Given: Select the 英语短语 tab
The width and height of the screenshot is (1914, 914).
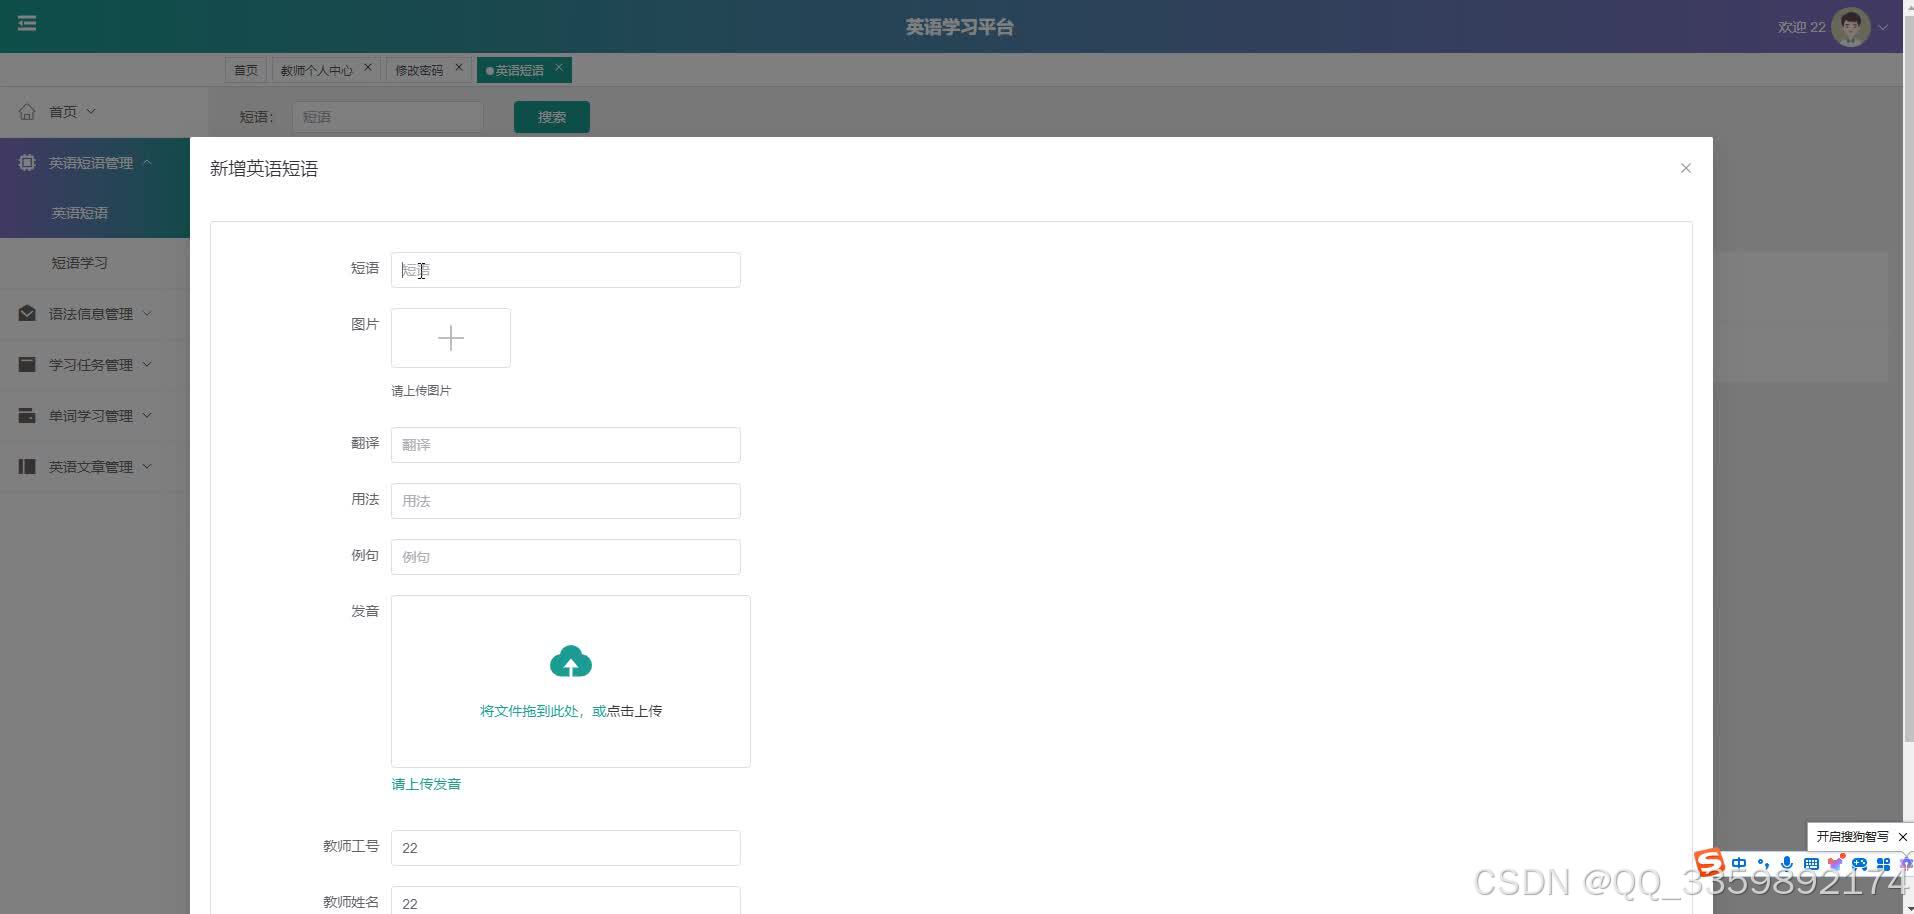Looking at the screenshot, I should (519, 70).
